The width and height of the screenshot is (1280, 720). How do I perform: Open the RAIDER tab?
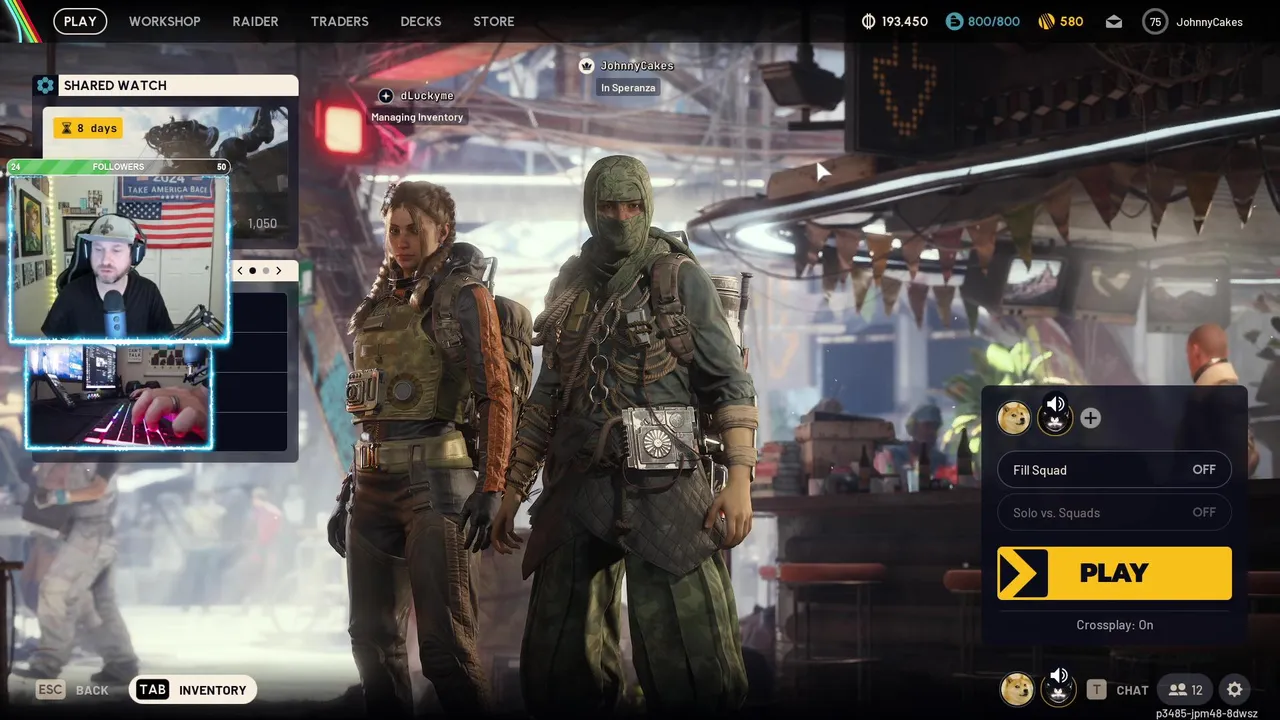coord(255,21)
